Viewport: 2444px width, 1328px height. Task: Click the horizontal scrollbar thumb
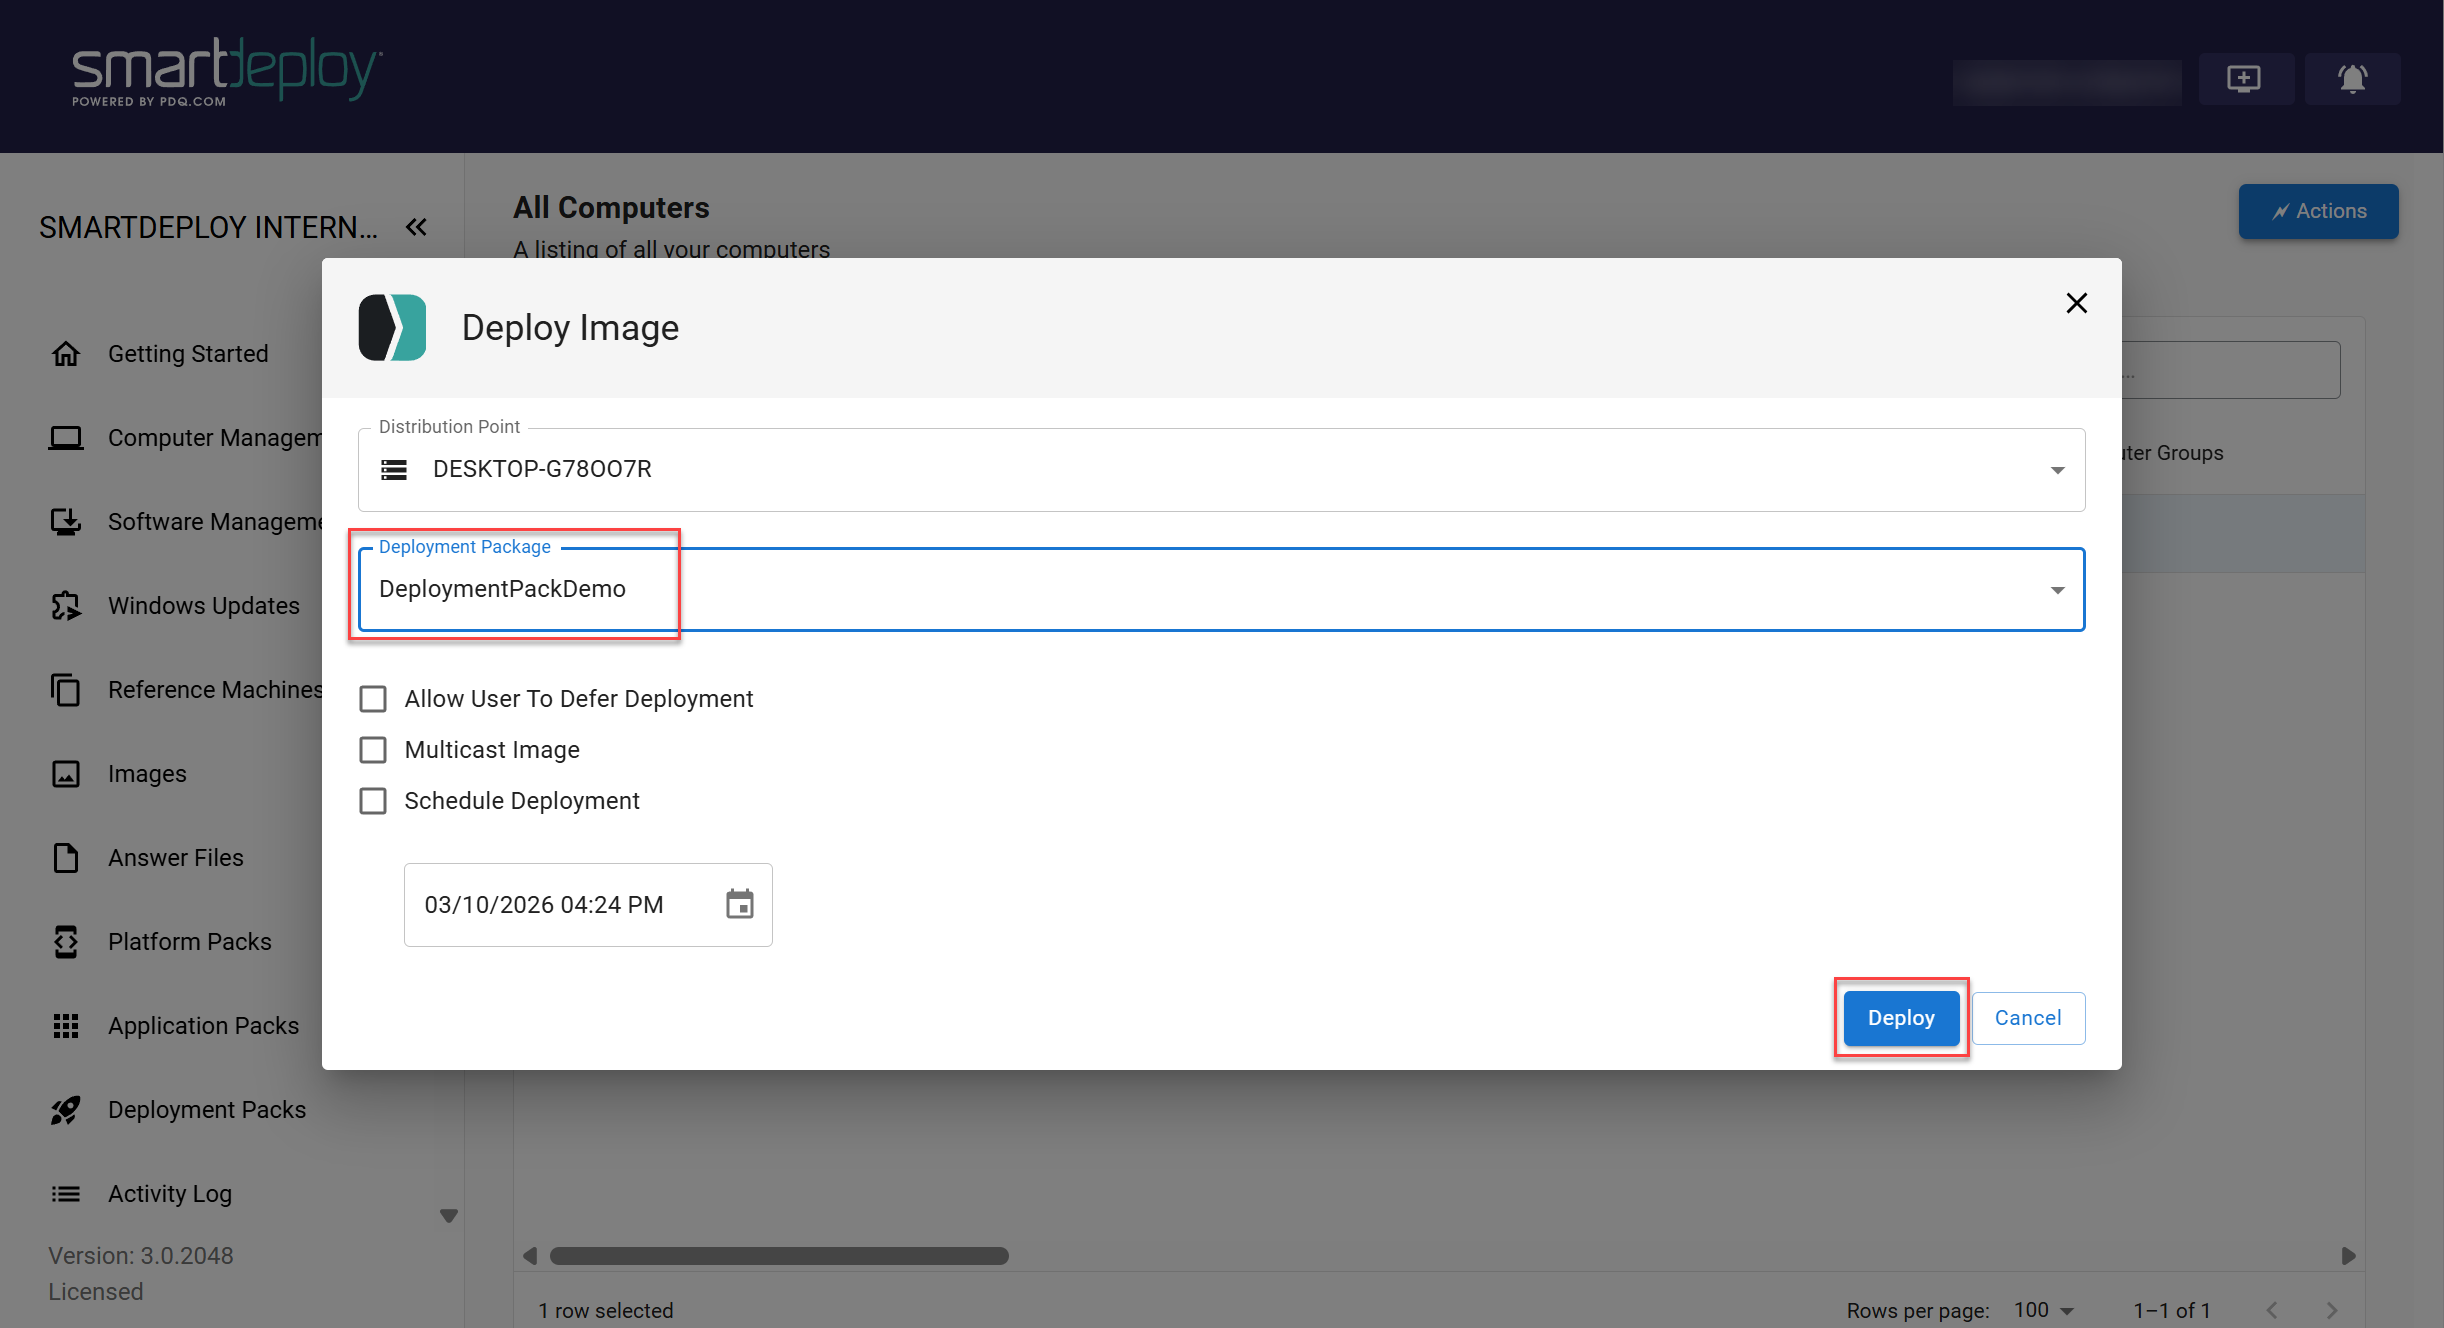[779, 1256]
